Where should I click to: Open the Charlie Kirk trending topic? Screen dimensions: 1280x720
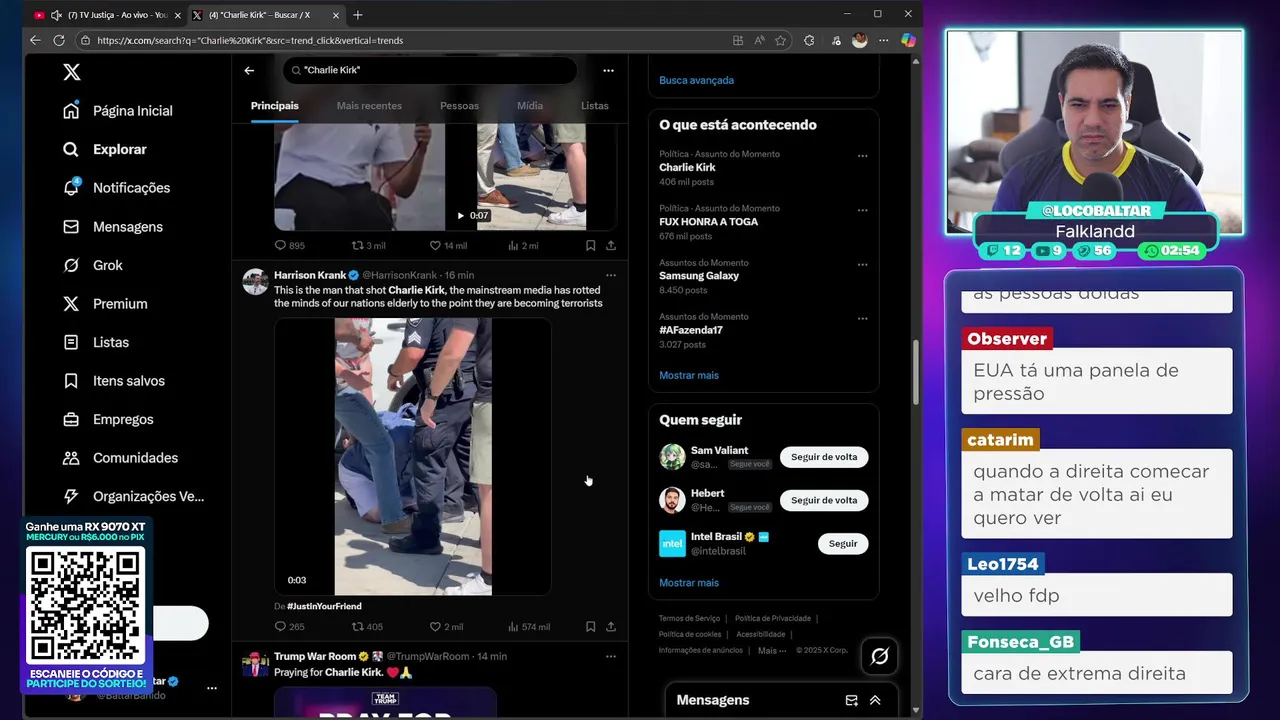click(x=687, y=167)
